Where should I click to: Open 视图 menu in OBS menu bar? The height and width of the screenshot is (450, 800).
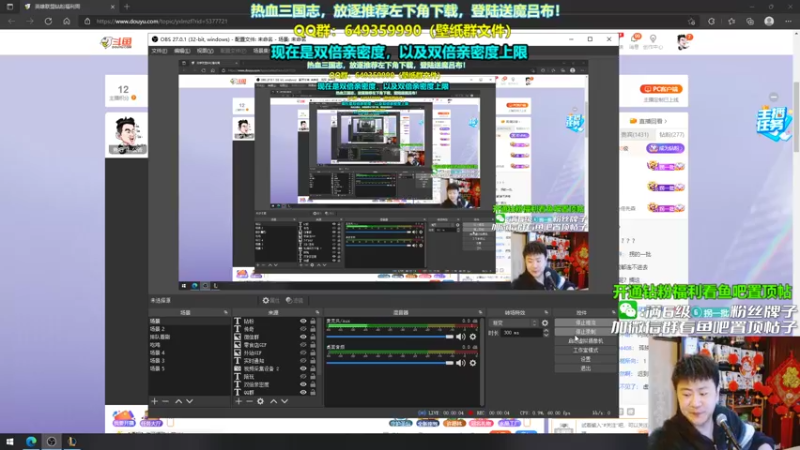(205, 51)
